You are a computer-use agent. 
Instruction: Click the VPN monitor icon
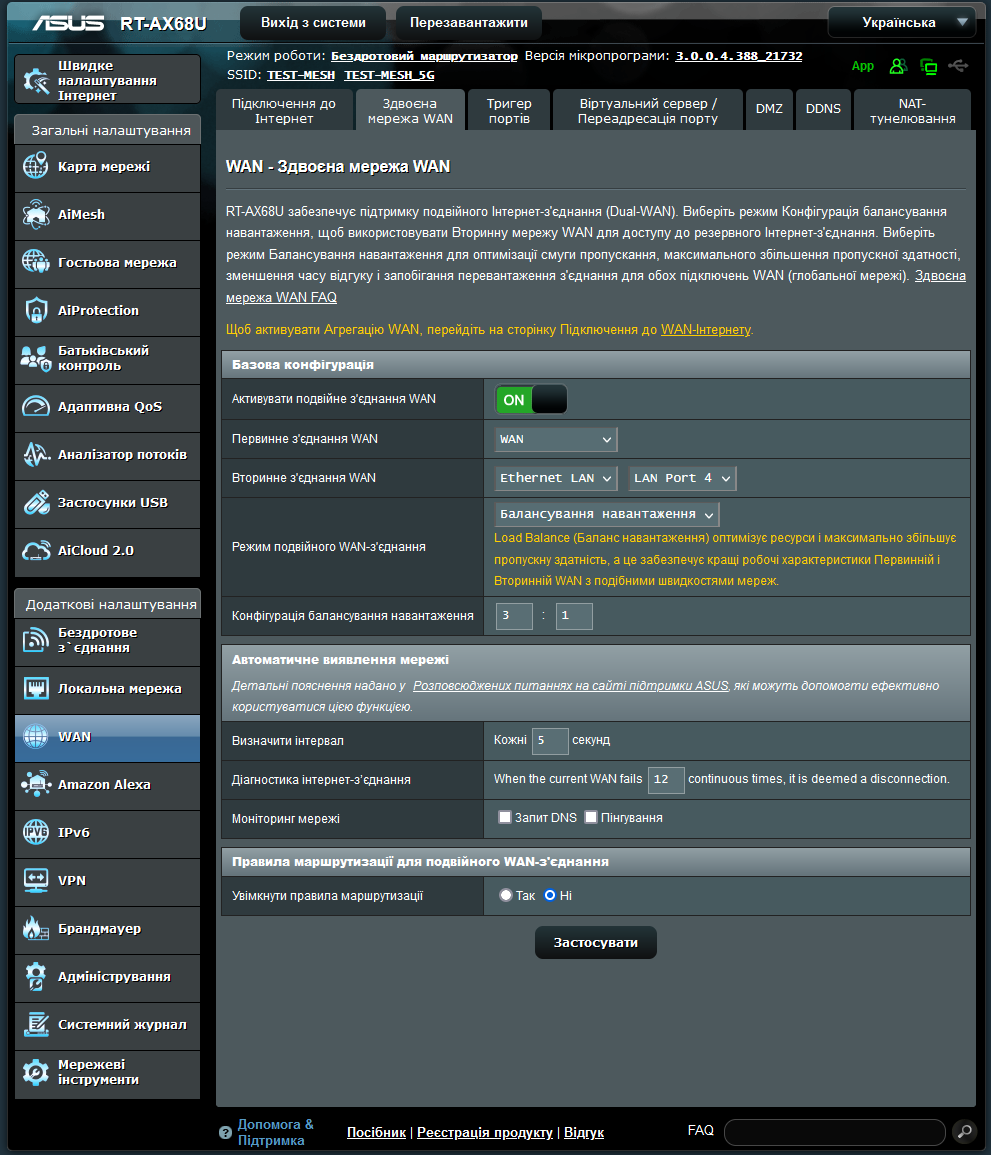point(35,880)
